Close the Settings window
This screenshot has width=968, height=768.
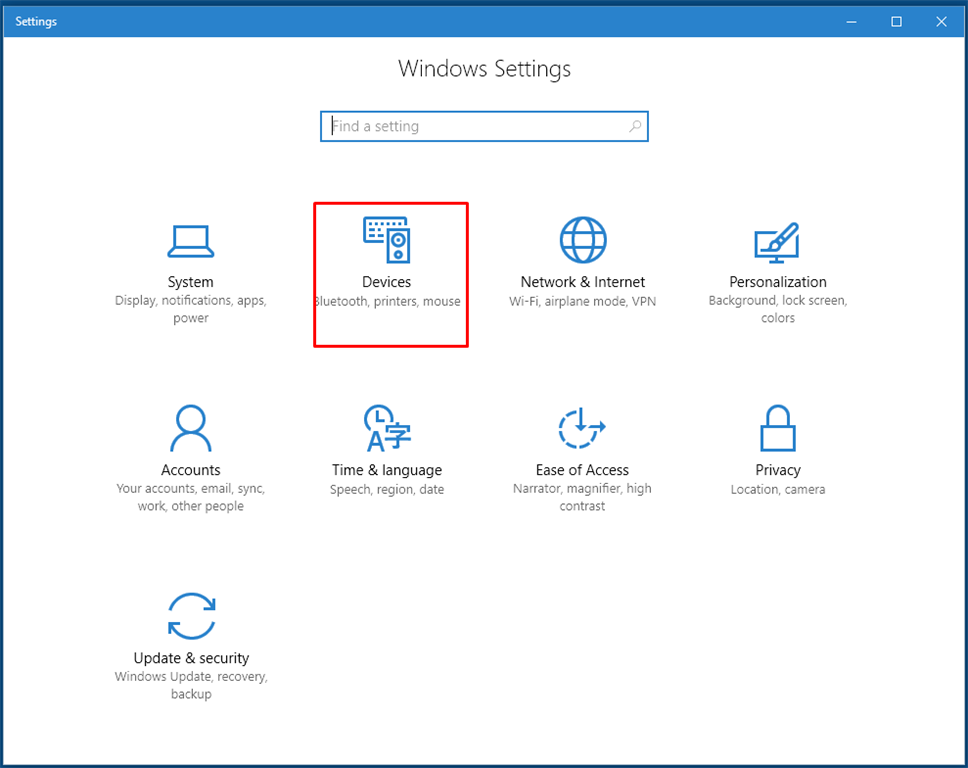941,22
